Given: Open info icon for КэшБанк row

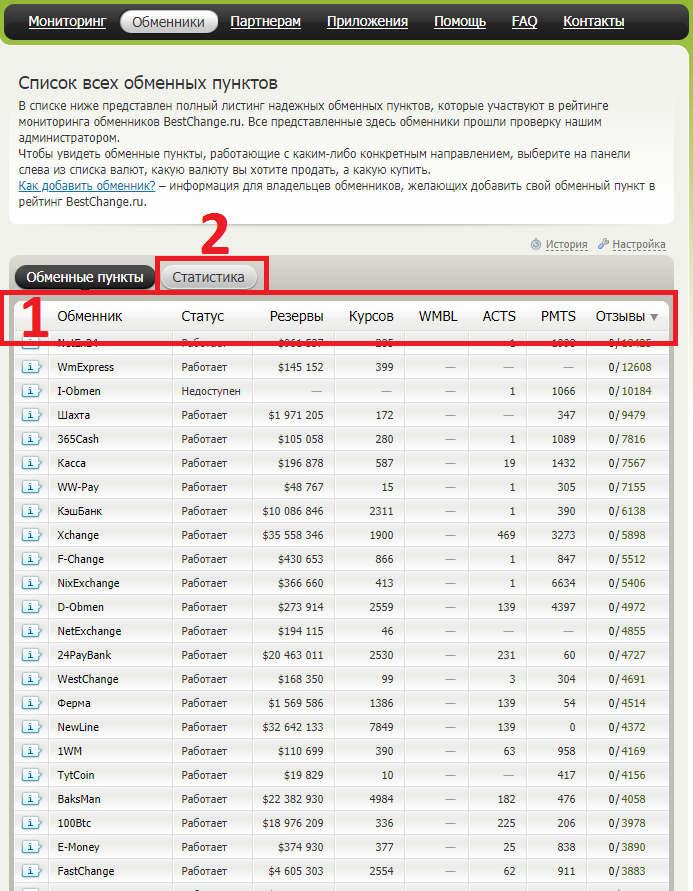Looking at the screenshot, I should (x=31, y=511).
